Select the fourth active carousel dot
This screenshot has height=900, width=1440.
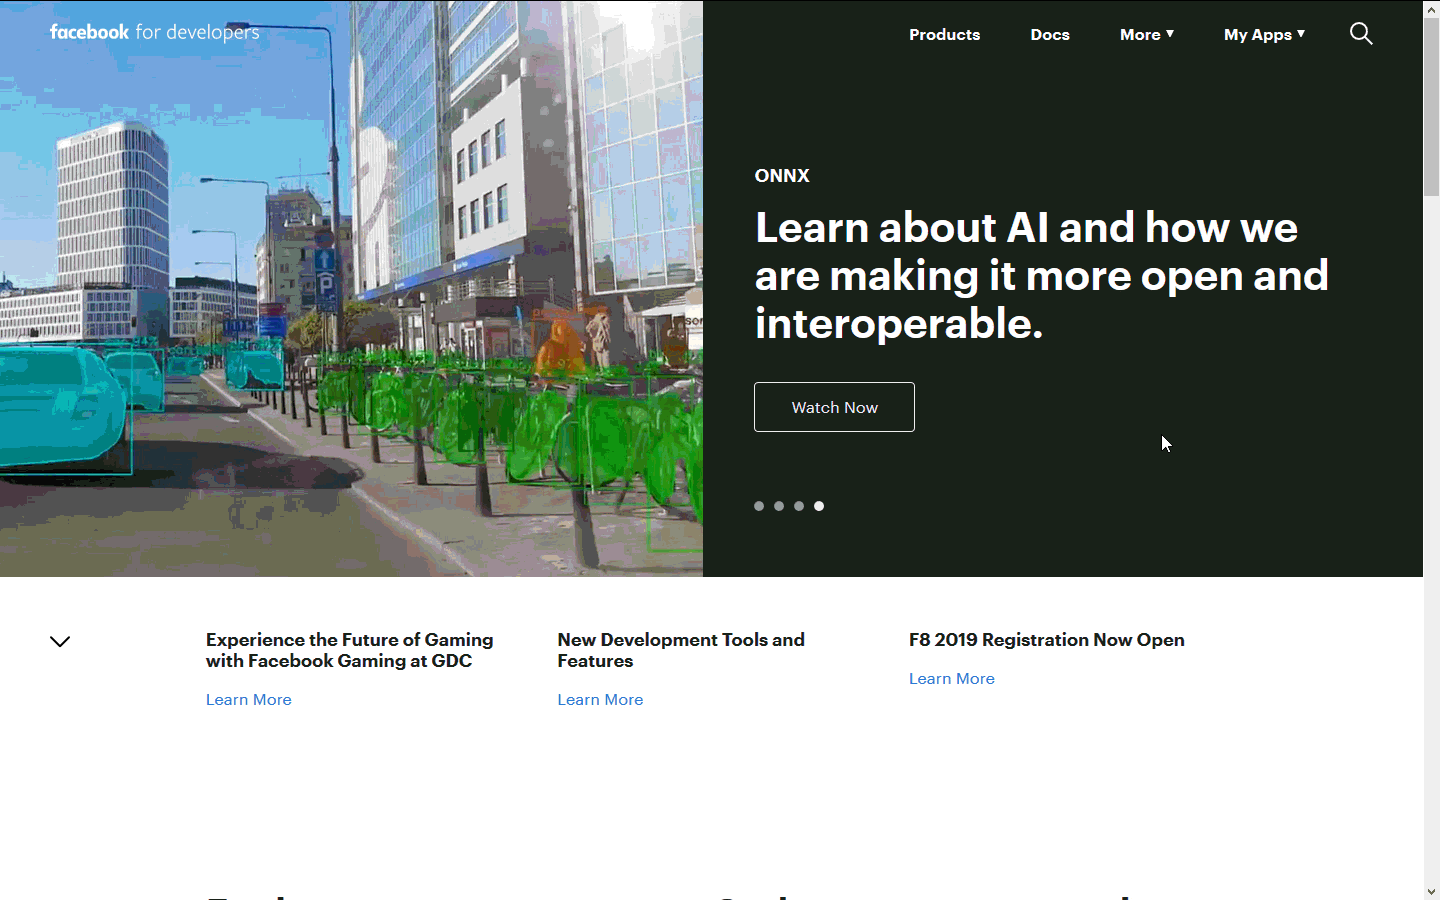(819, 506)
